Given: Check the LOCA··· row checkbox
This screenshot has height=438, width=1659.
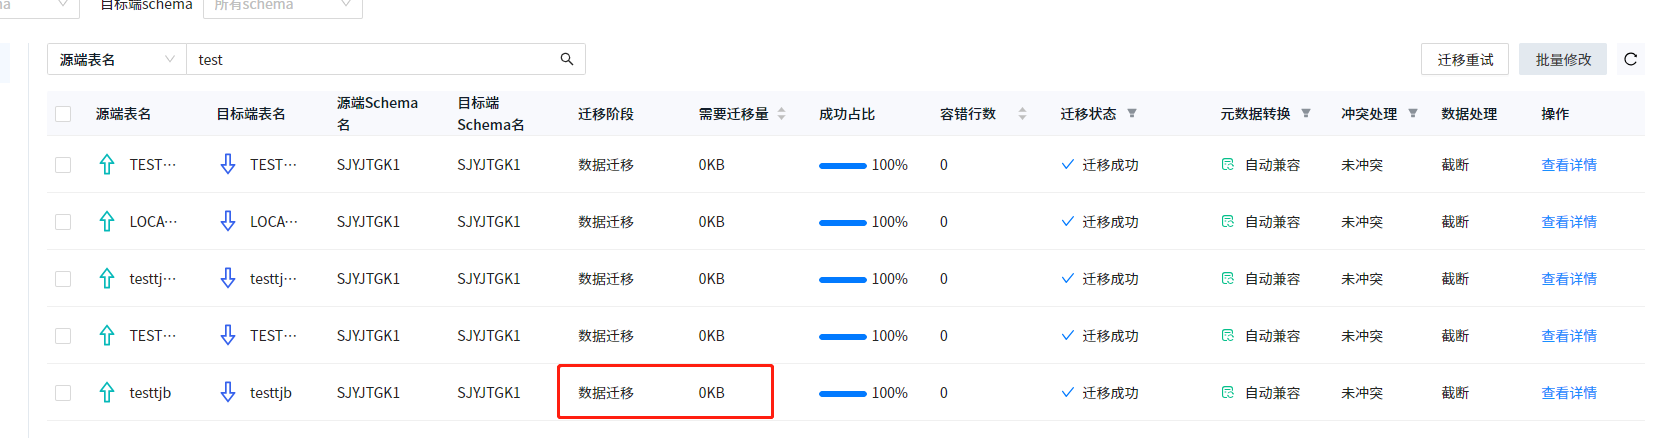Looking at the screenshot, I should [63, 222].
